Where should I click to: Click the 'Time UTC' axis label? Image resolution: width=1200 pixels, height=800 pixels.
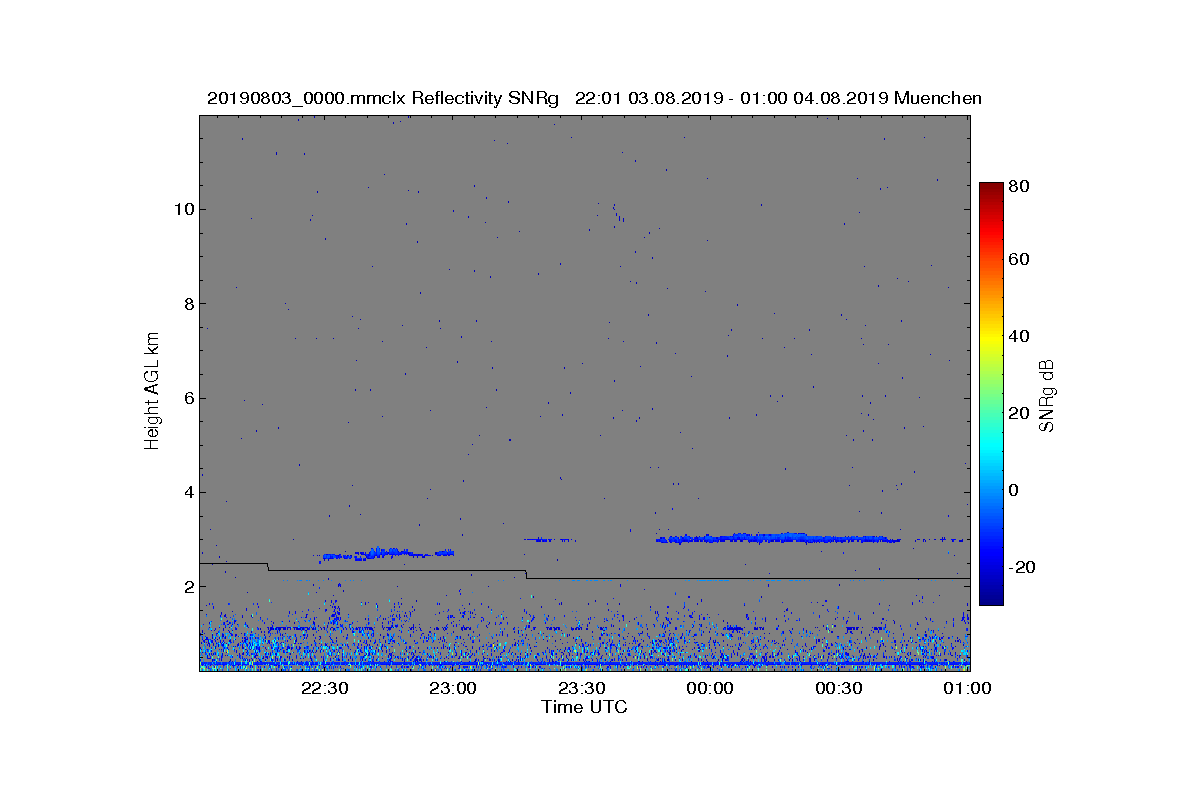(584, 707)
